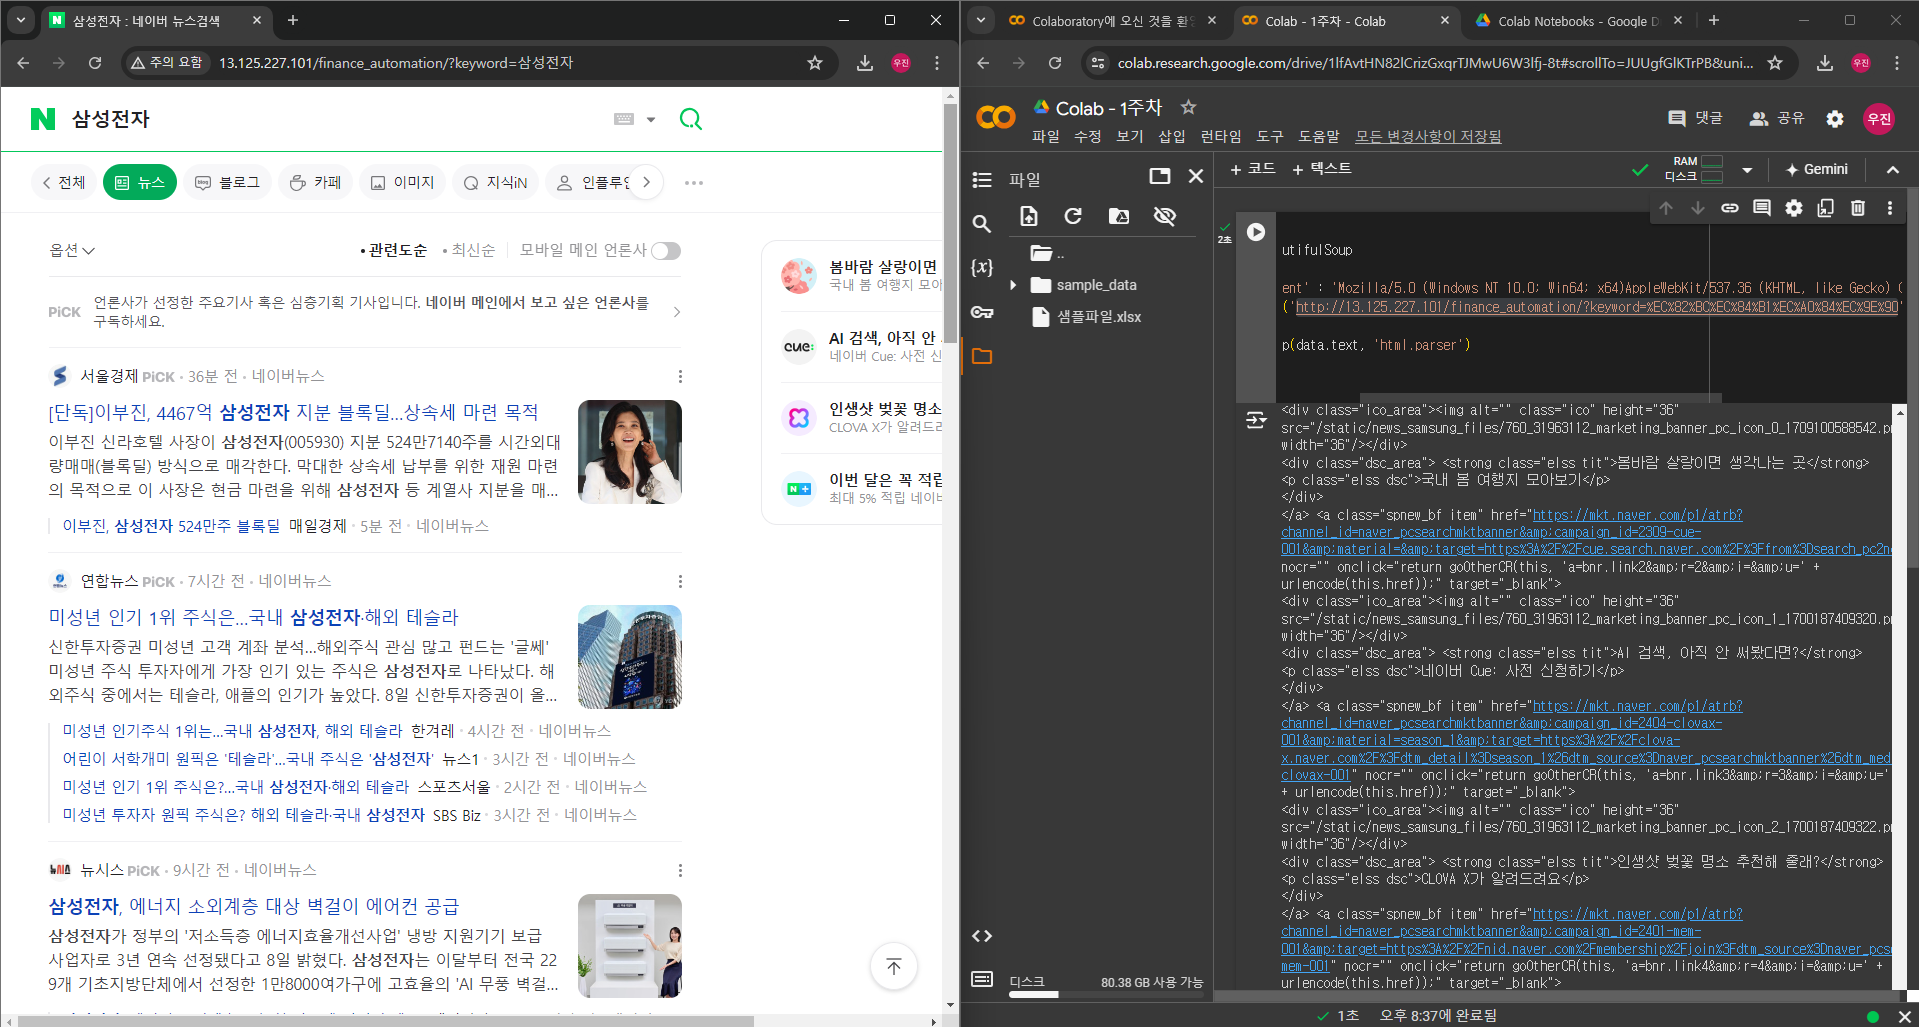Open the 이부진 삼성전자 block deal headline
This screenshot has height=1027, width=1919.
(x=293, y=412)
